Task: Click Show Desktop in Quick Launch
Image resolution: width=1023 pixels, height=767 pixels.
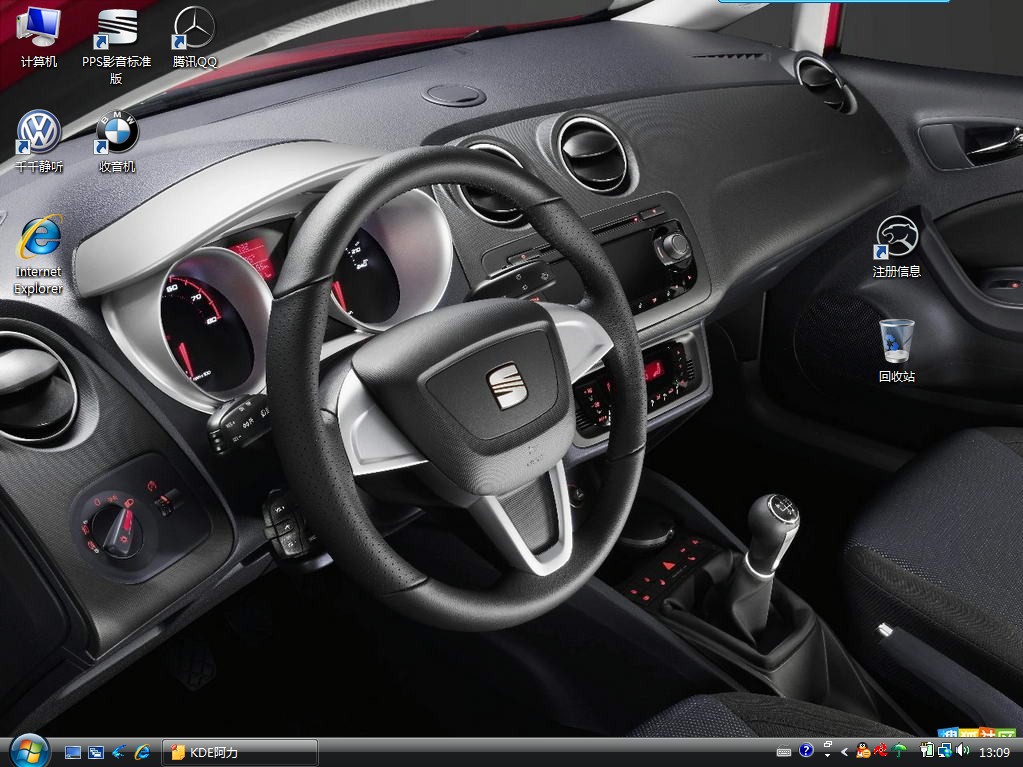Action: [x=73, y=752]
